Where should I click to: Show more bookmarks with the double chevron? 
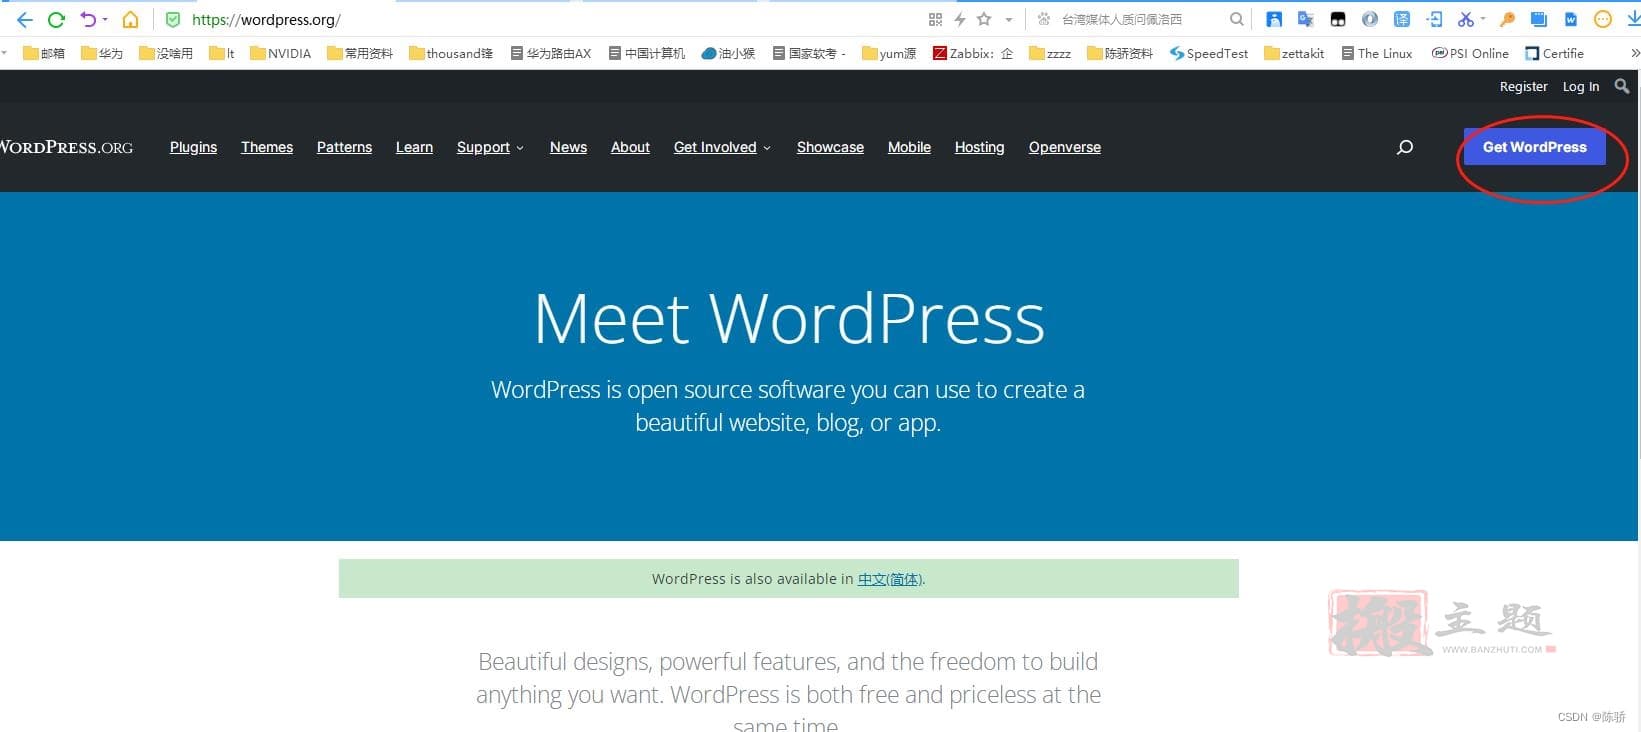point(1634,53)
